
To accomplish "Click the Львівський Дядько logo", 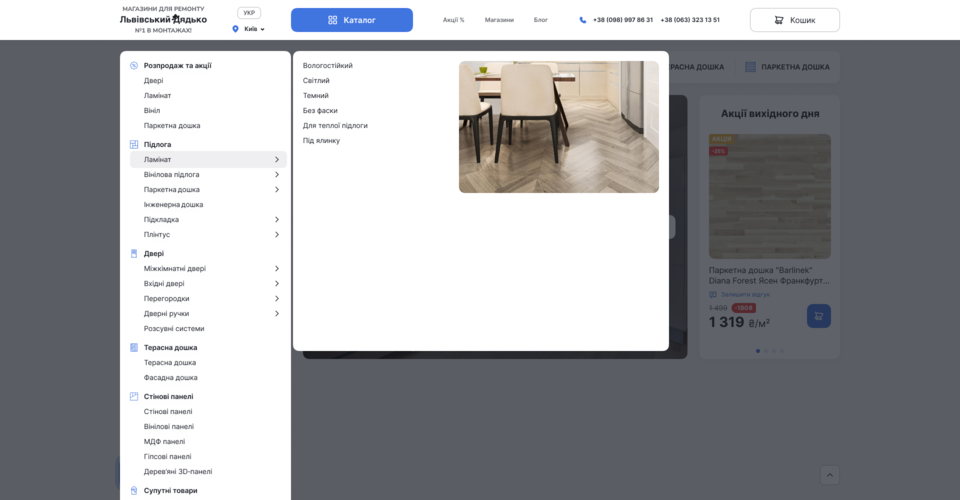I will point(163,20).
